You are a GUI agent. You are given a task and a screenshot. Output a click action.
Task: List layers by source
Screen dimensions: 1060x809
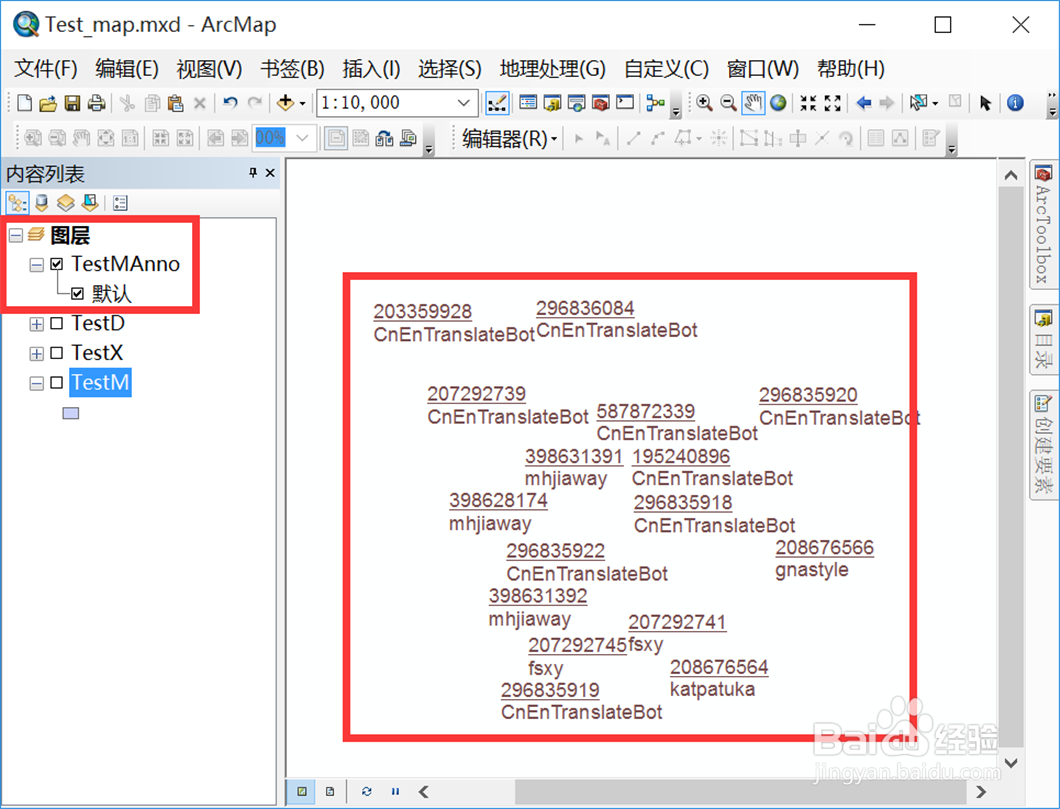pyautogui.click(x=42, y=203)
